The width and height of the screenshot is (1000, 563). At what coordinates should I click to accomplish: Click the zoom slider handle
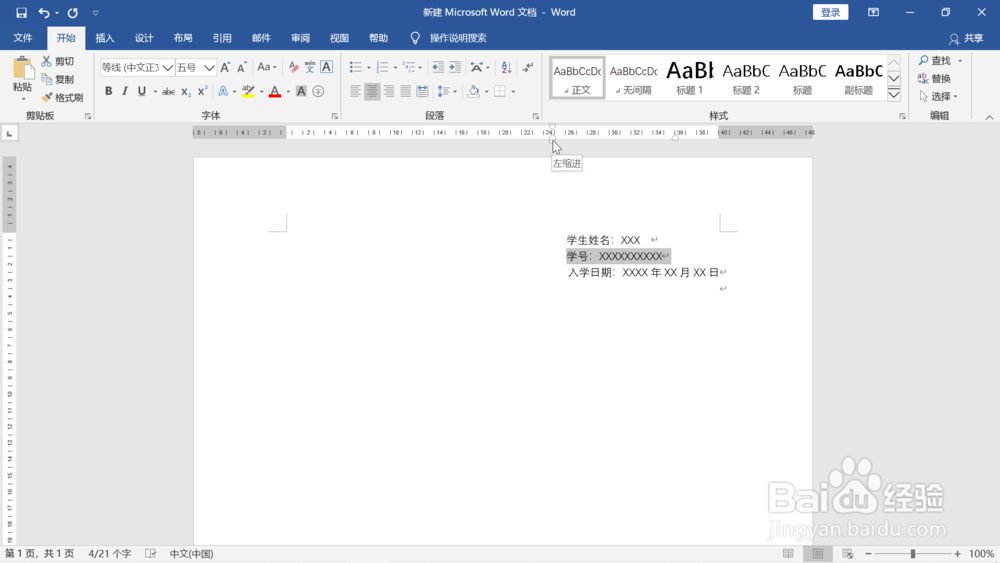[x=913, y=553]
